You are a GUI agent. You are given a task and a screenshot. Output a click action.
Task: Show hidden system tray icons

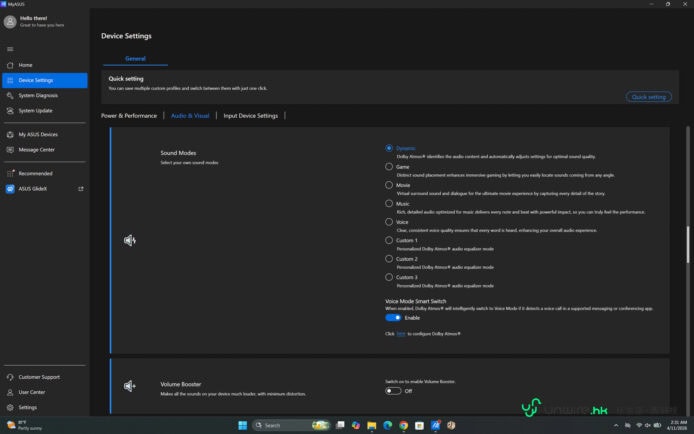pos(616,425)
